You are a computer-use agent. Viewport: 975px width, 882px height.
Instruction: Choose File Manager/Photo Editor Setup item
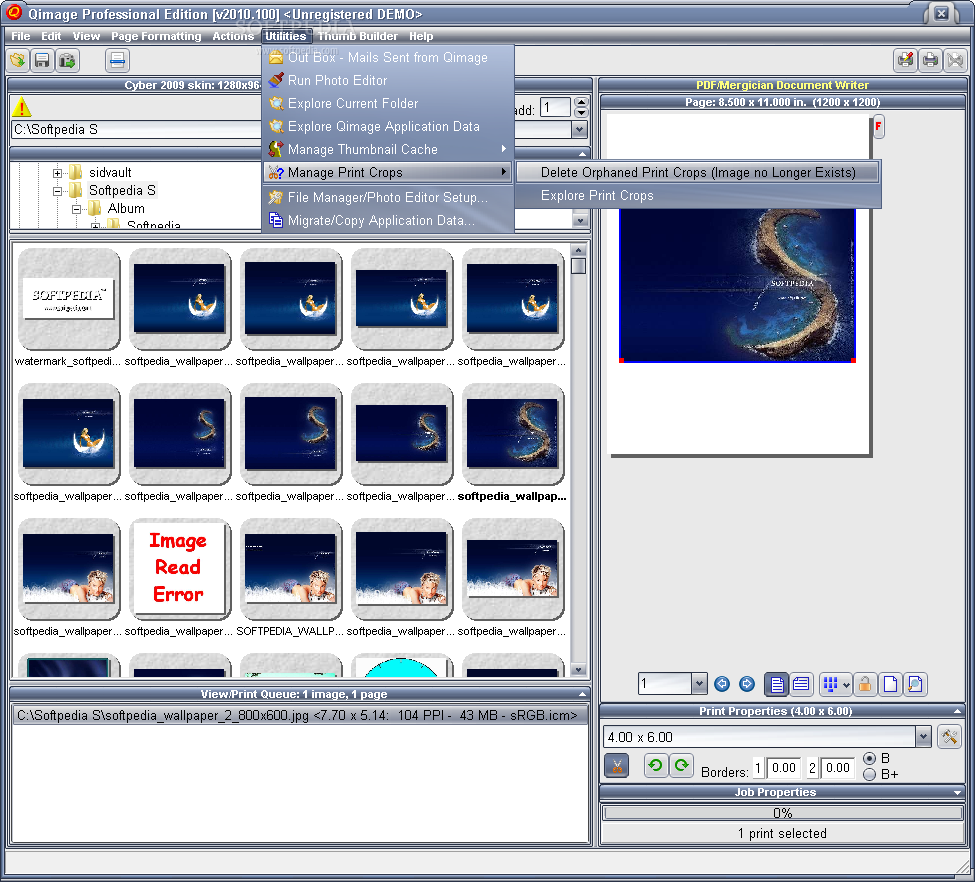pos(388,197)
